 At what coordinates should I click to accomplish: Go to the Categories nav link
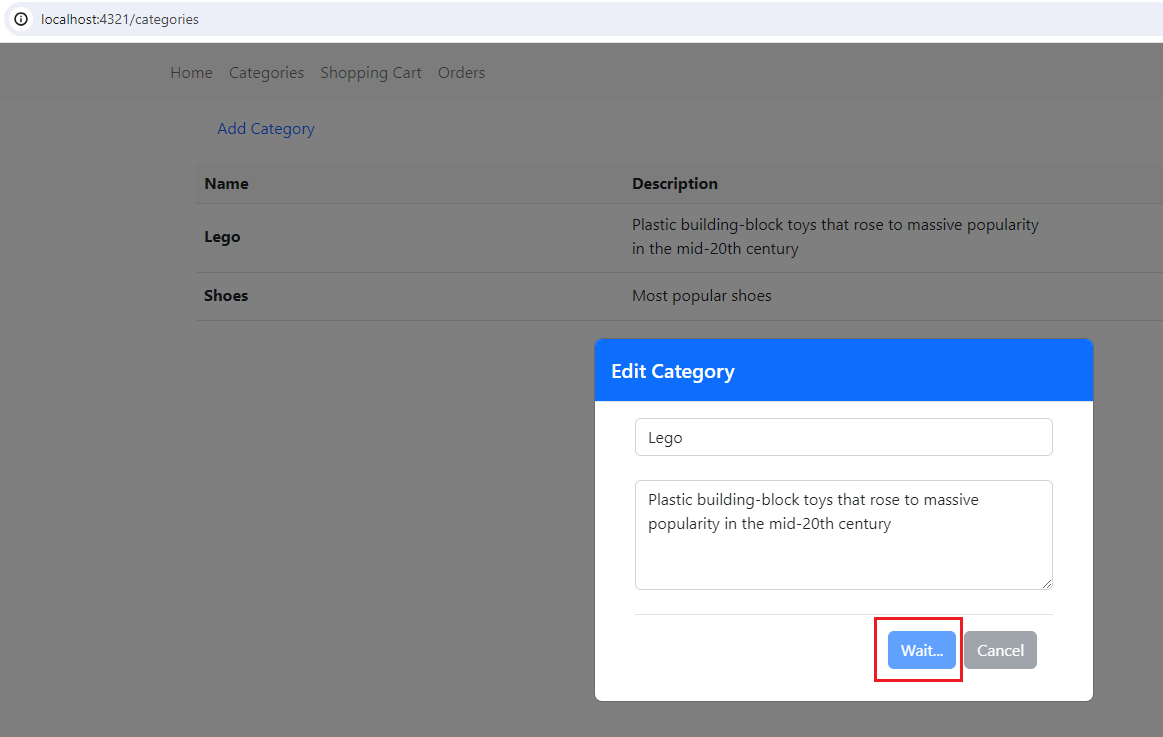tap(266, 73)
